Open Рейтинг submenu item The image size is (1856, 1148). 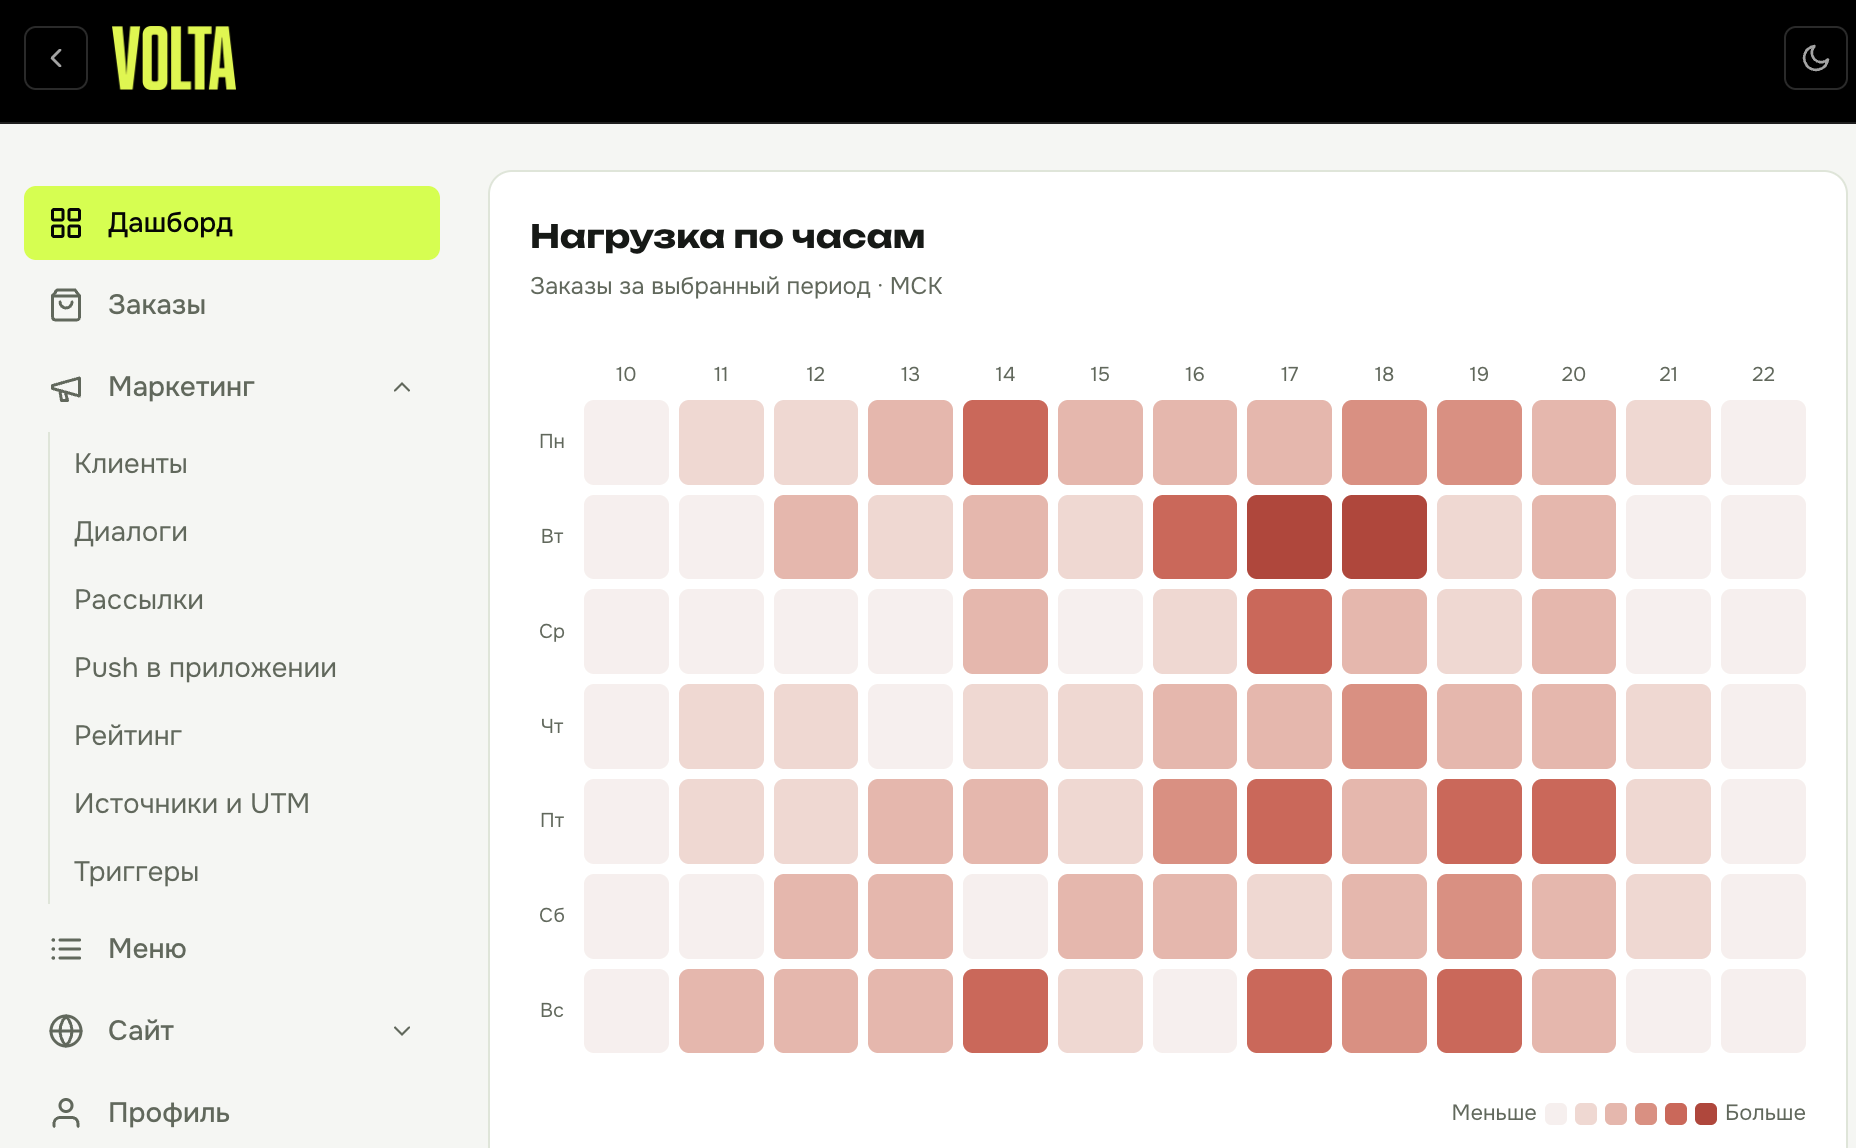pyautogui.click(x=128, y=736)
